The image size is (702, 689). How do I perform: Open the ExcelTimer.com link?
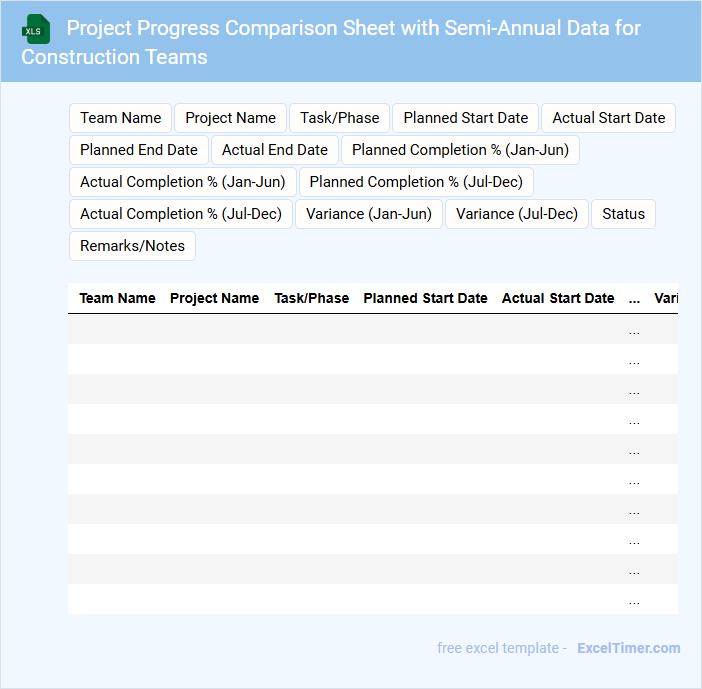(628, 648)
